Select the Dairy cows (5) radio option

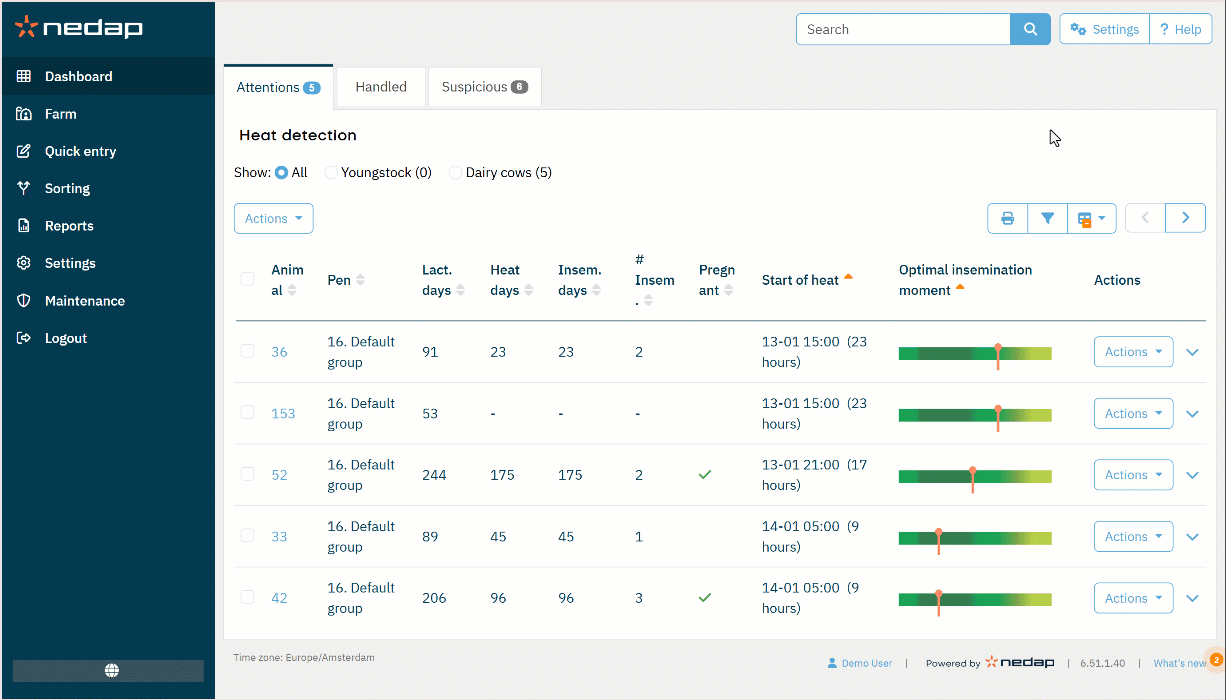(x=456, y=173)
